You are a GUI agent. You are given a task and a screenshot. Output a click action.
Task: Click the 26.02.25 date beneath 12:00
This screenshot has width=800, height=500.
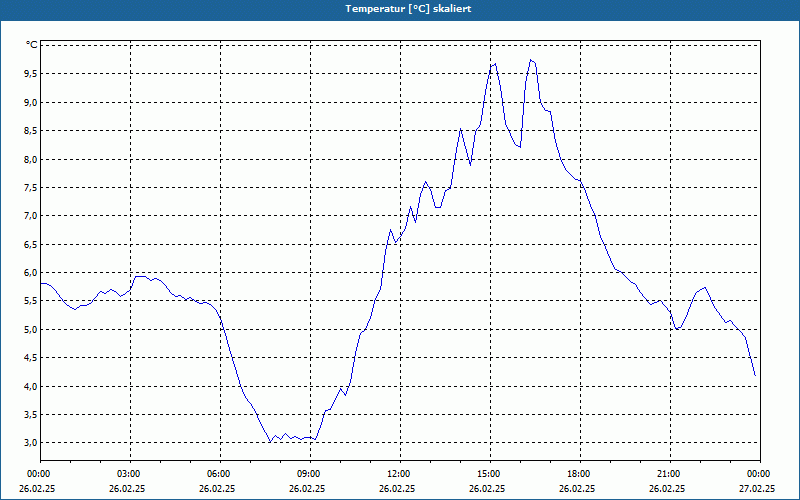(x=397, y=489)
